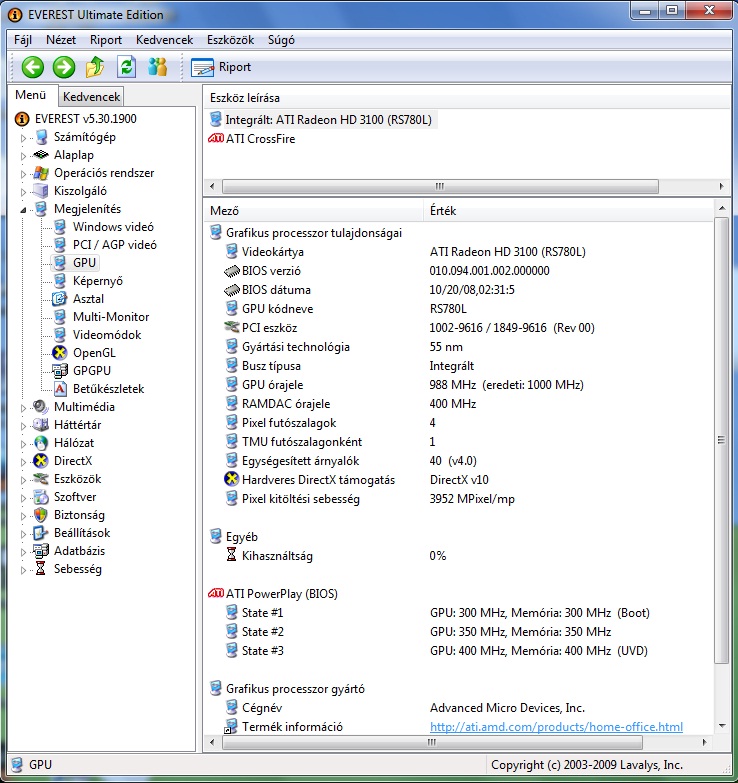Open the Nézet menu
Viewport: 738px width, 783px height.
click(61, 40)
